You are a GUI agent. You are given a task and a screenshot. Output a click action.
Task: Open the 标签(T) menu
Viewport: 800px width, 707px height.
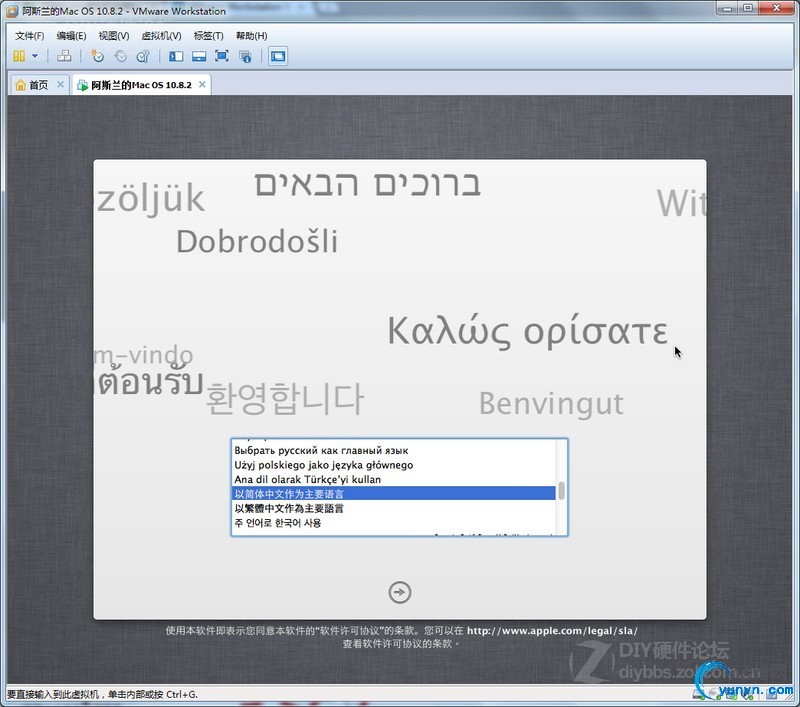[x=208, y=36]
